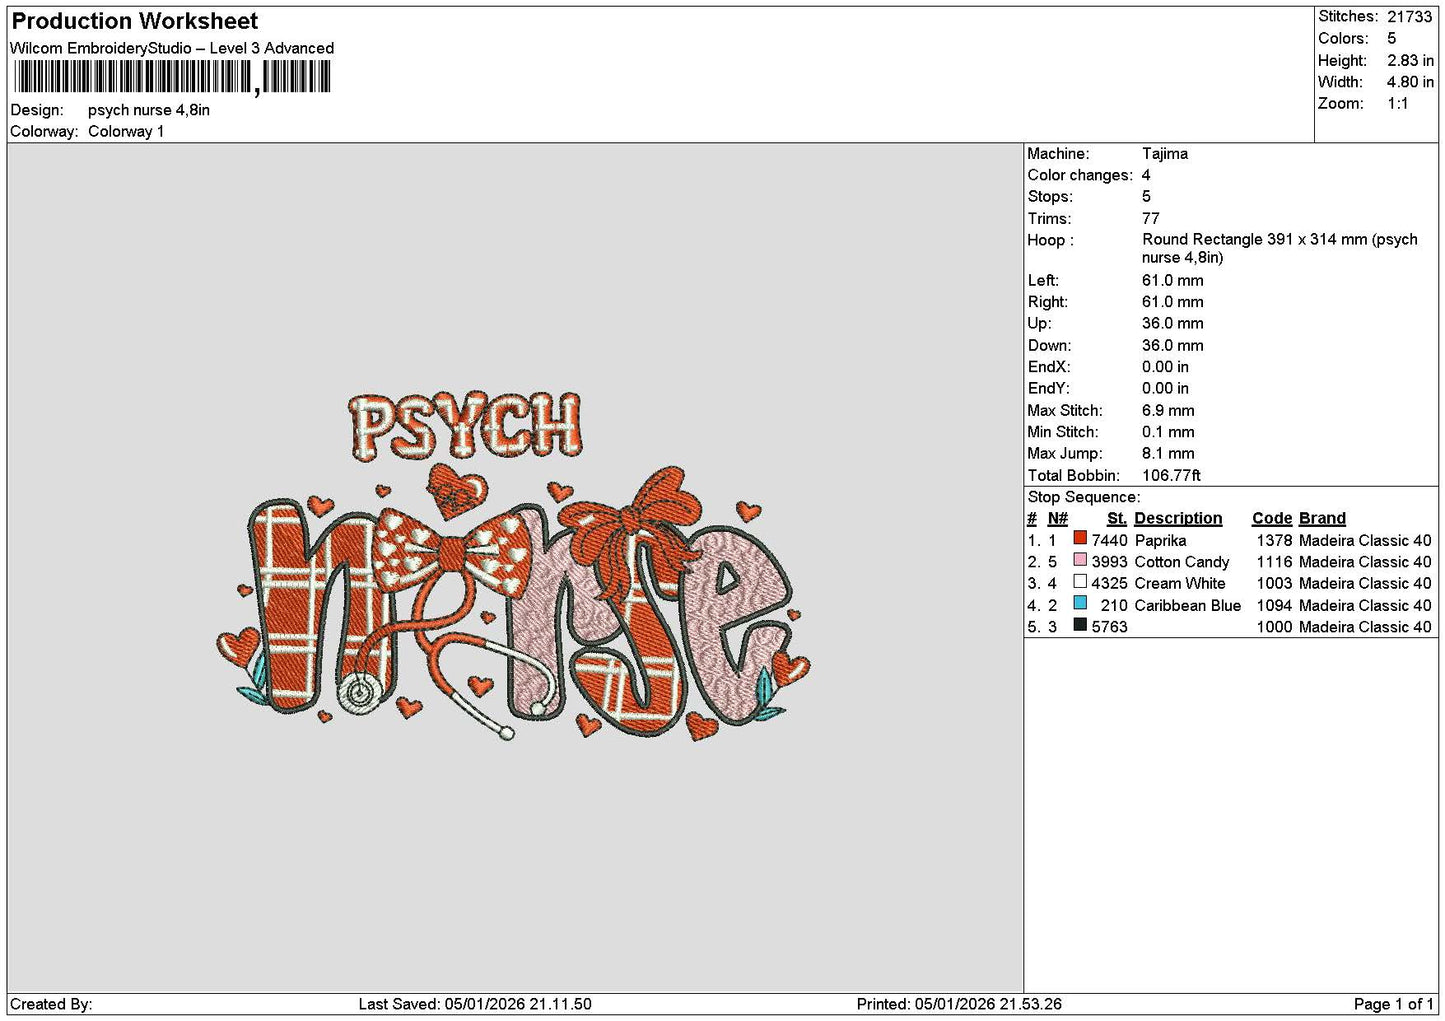Select the 'Production Worksheet' title
Viewport: 1445px width, 1021px height.
(134, 21)
